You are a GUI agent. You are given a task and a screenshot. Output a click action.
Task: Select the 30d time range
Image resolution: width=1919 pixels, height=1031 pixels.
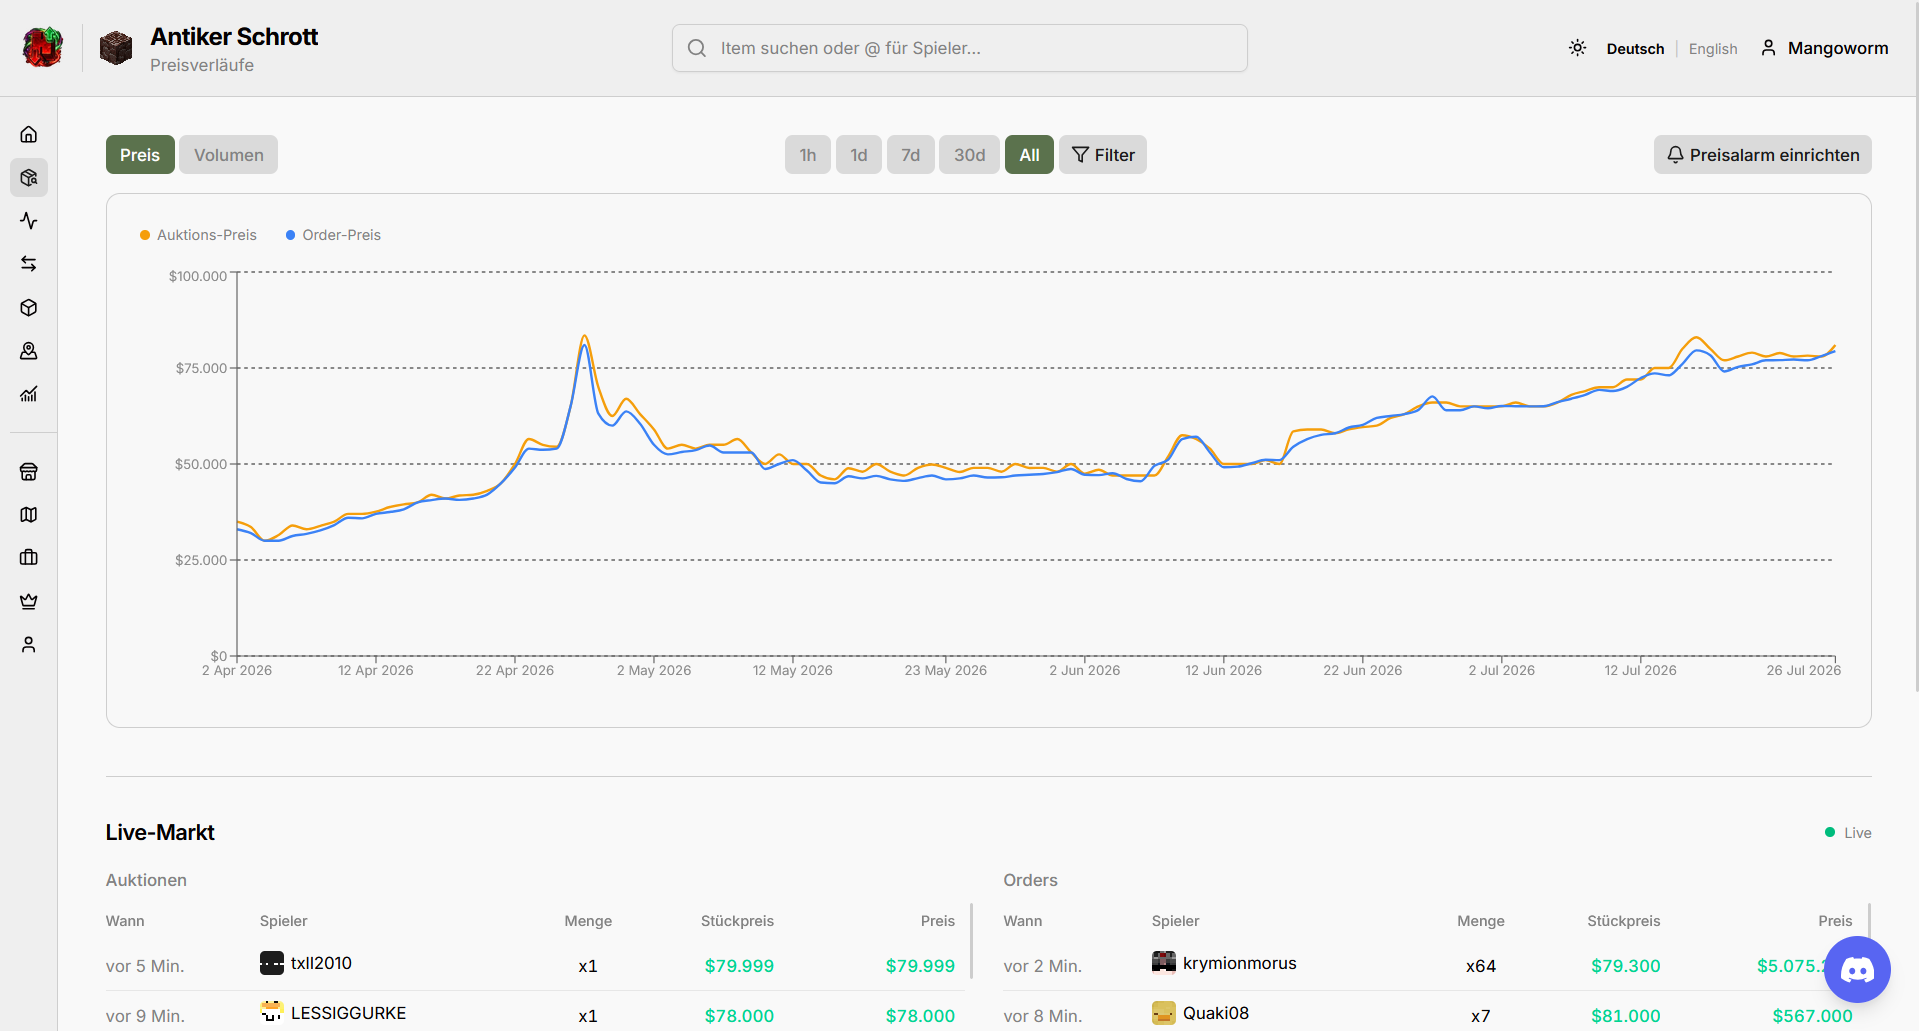click(969, 155)
